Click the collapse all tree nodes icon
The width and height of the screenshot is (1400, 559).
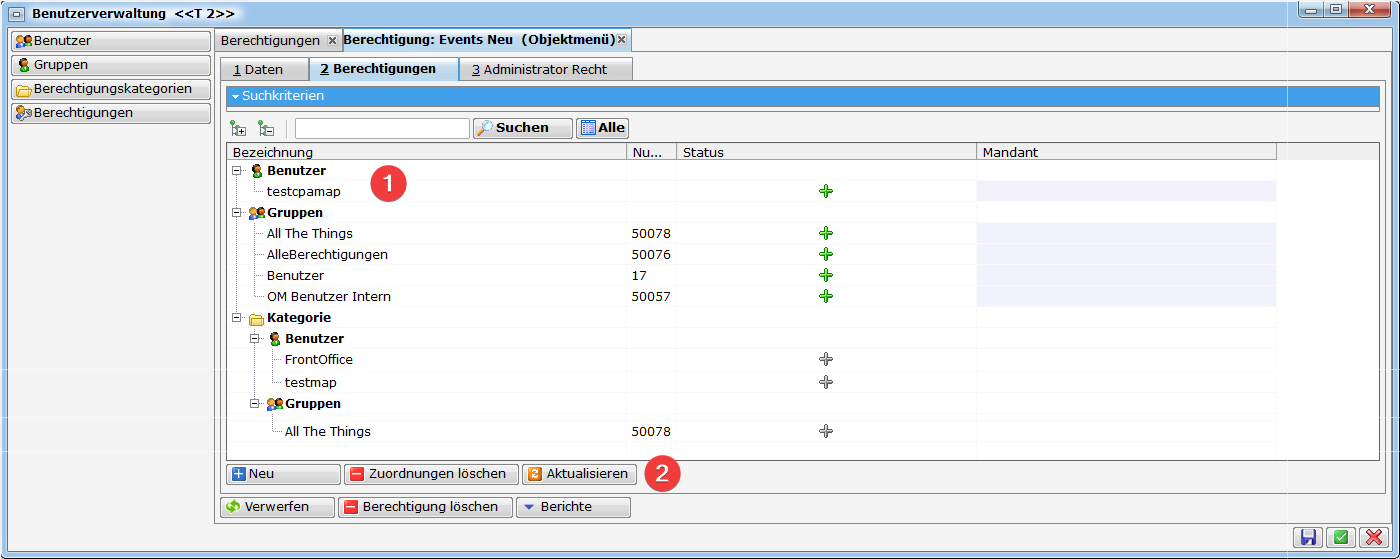point(266,128)
